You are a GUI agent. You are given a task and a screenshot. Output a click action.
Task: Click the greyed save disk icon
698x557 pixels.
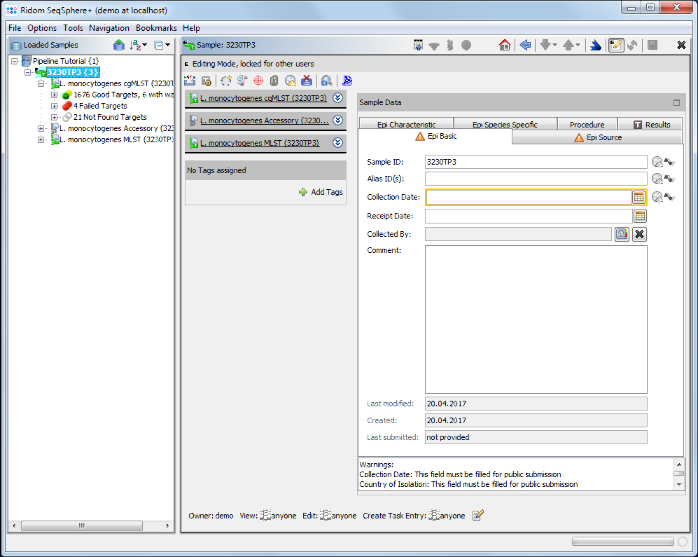[653, 45]
